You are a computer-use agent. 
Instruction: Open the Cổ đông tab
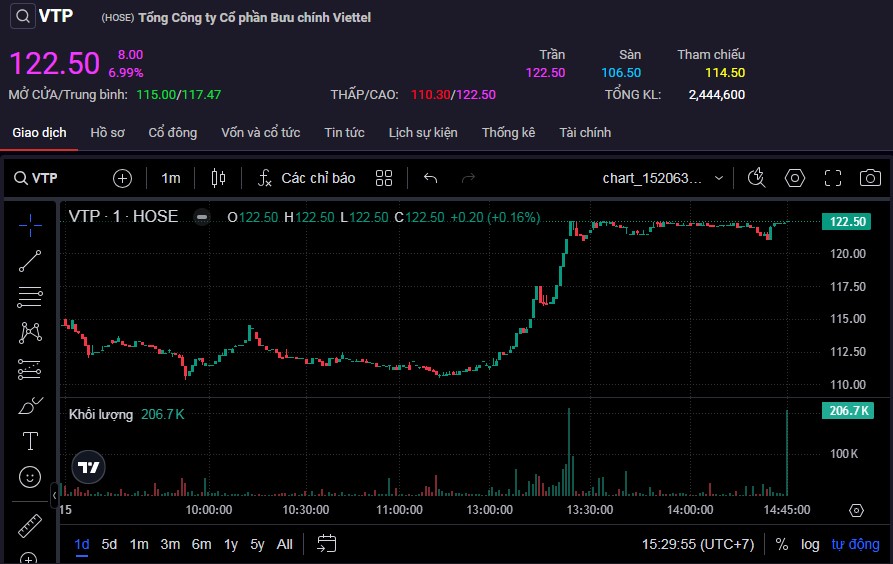[173, 133]
